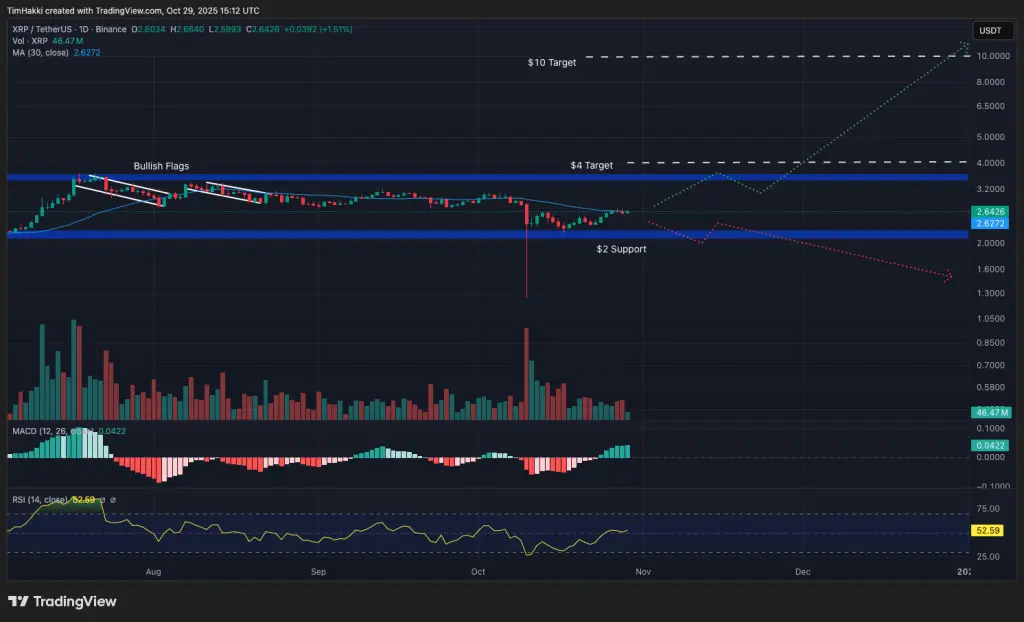Toggle the USDT price unit display

(991, 30)
